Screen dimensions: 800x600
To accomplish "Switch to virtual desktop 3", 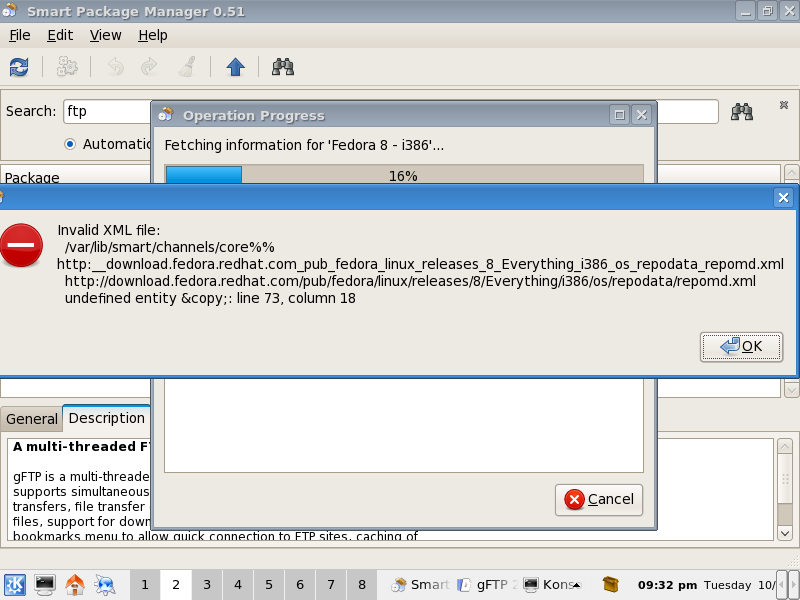I will pyautogui.click(x=207, y=585).
